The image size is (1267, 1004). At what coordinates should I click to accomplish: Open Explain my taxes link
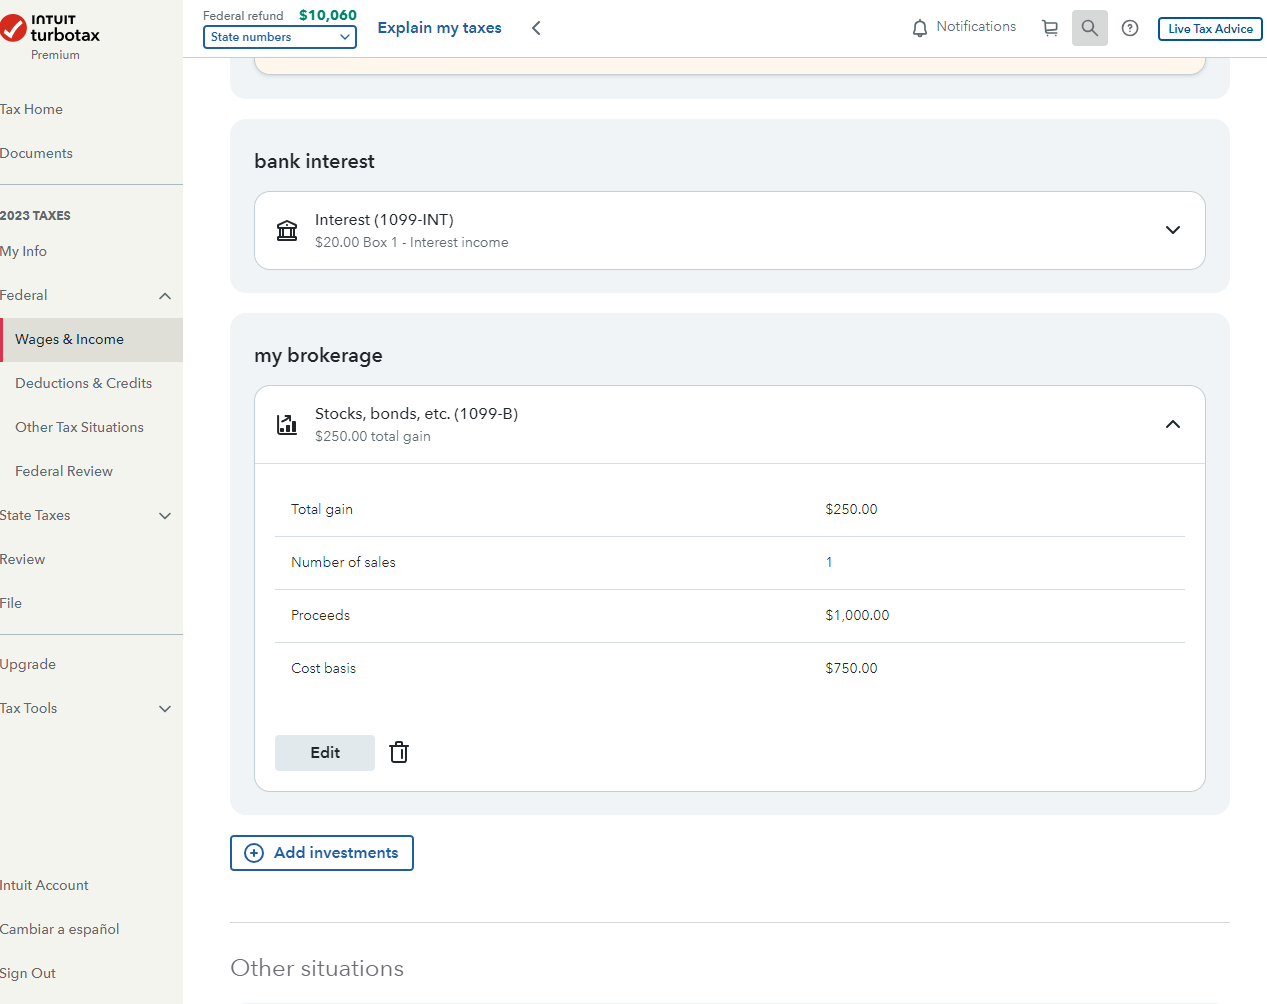[x=439, y=28]
